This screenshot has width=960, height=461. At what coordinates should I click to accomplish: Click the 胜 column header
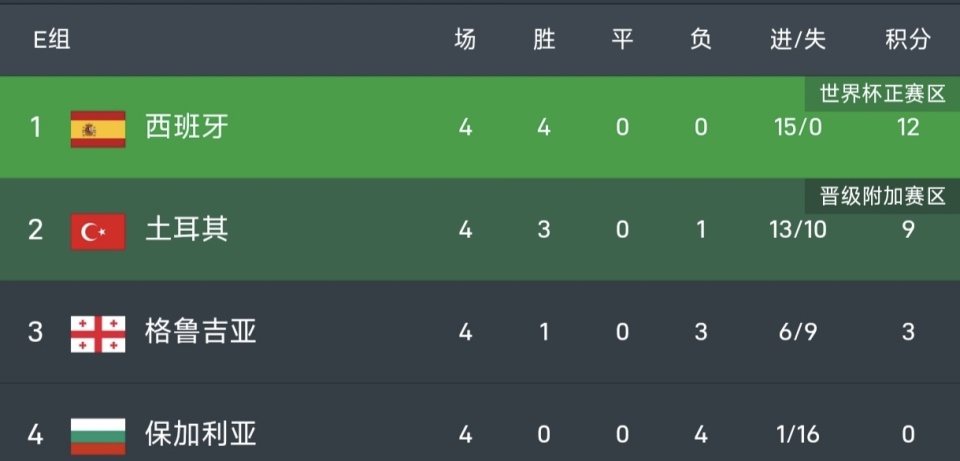tap(543, 40)
